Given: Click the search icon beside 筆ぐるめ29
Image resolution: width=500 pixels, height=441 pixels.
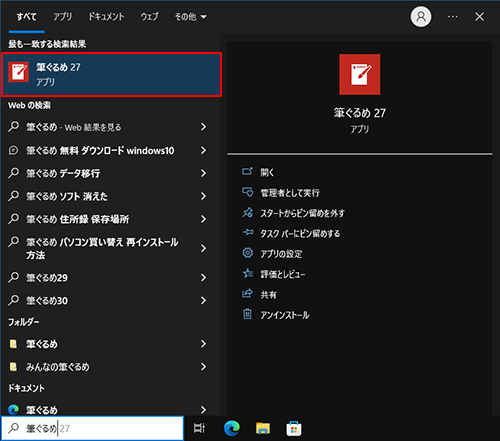Looking at the screenshot, I should (13, 277).
